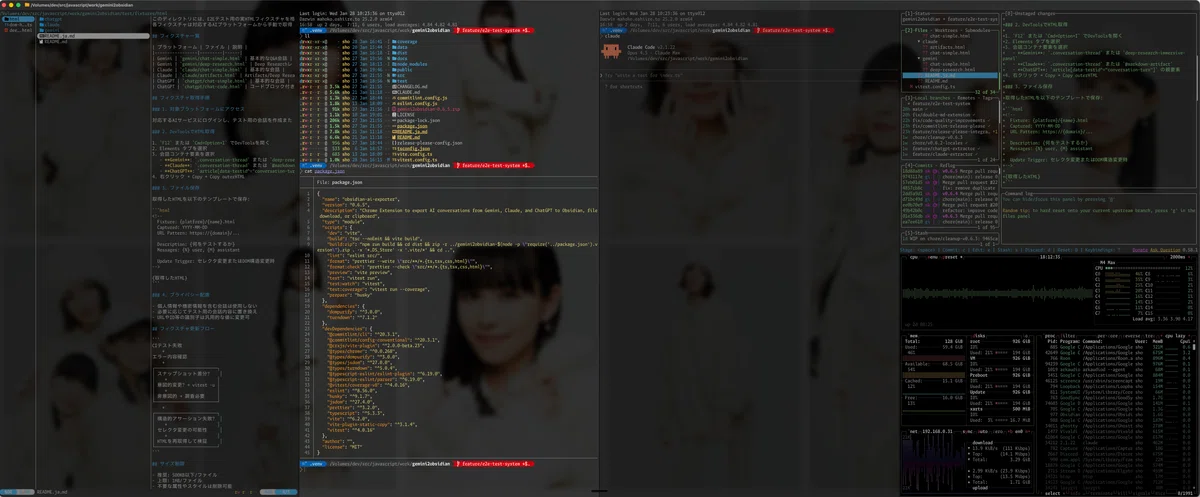
Task: Open Reflog tab in lazygit commits panel
Action: click(947, 165)
